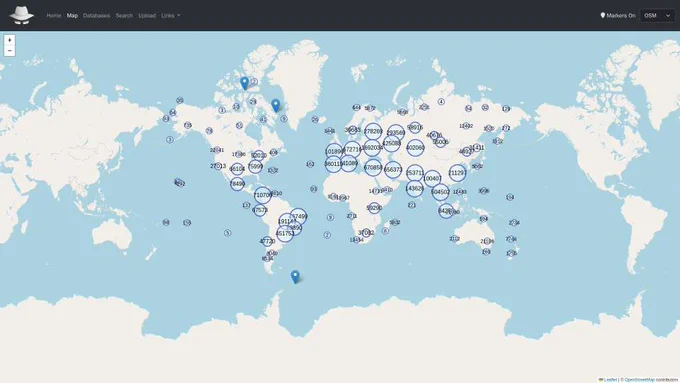Expand the Links dropdown menu
Image resolution: width=680 pixels, height=383 pixels.
[170, 16]
